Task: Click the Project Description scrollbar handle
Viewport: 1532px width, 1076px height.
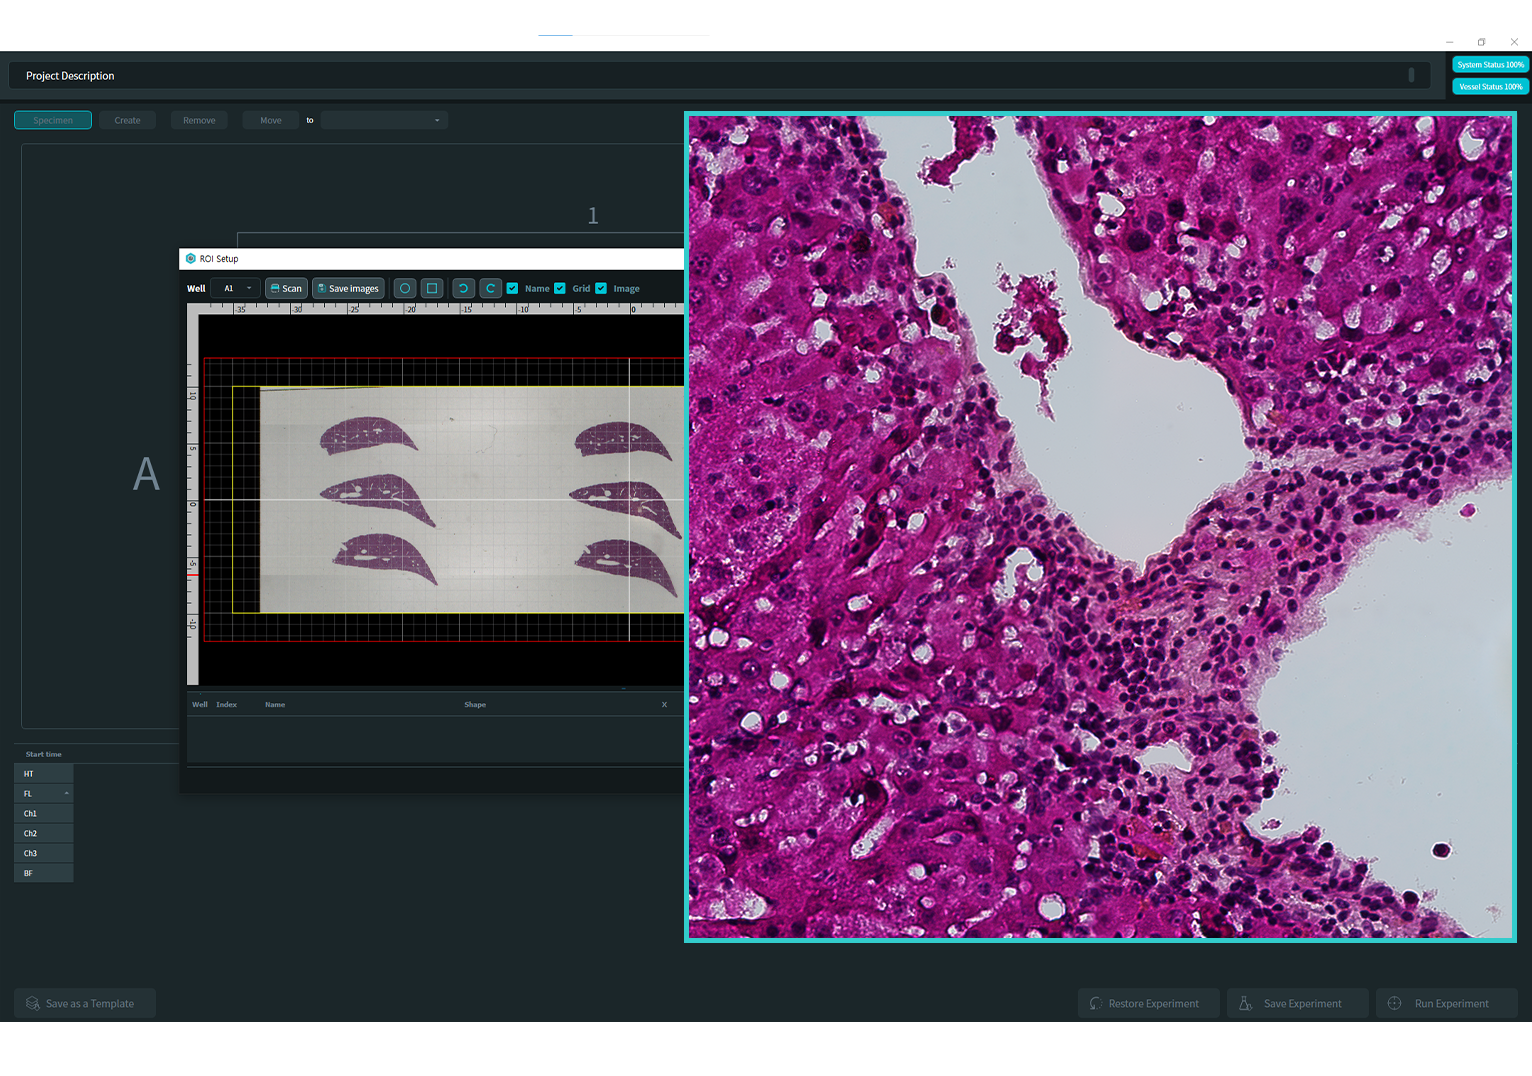Action: 1411,75
